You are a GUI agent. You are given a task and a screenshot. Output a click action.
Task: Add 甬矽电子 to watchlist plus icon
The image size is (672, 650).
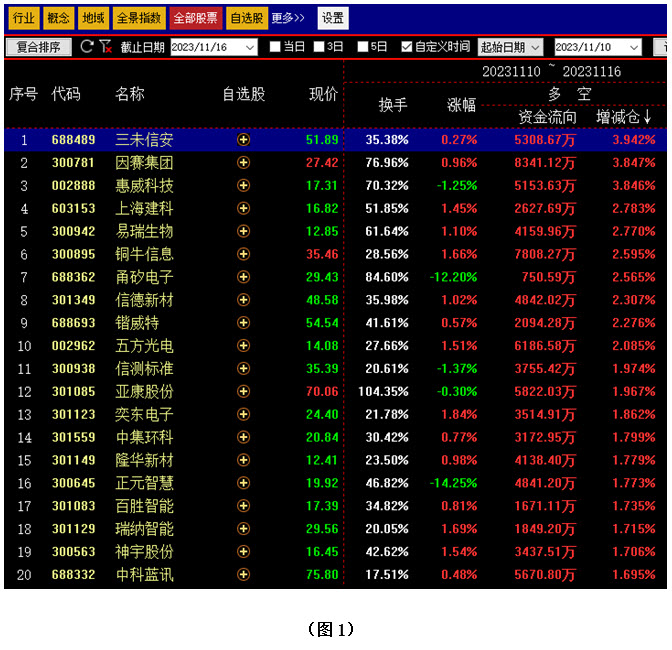click(x=243, y=277)
